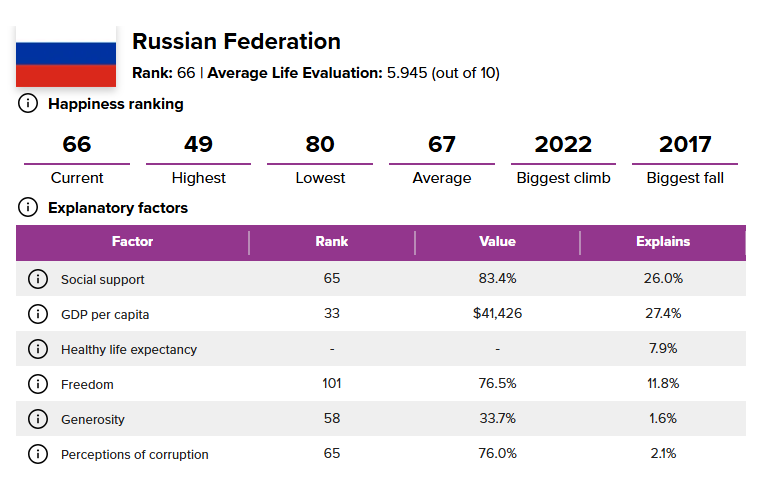Click the Biggest climb year 2022
Image resolution: width=760 pixels, height=484 pixels.
pos(563,144)
